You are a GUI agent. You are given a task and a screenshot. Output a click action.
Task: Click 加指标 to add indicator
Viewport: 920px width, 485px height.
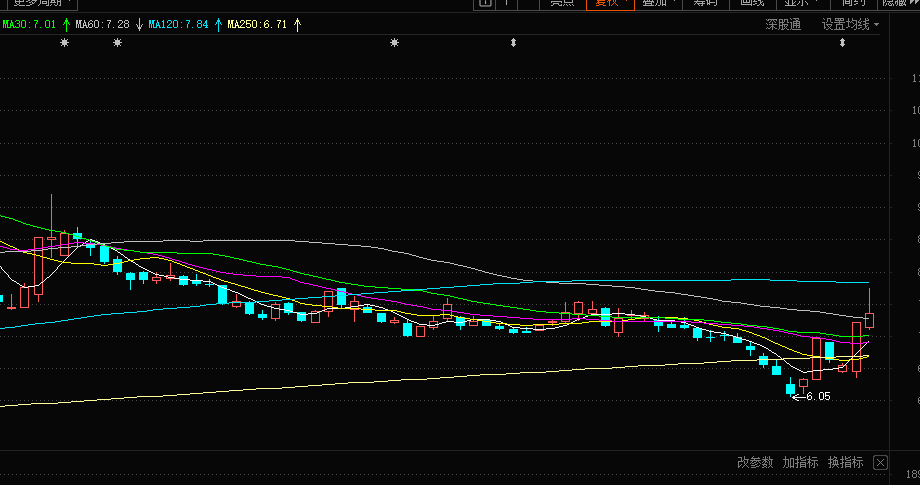click(800, 462)
